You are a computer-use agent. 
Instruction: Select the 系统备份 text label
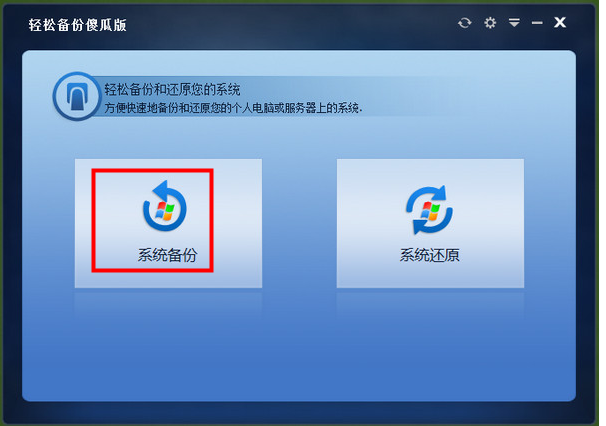(x=167, y=255)
